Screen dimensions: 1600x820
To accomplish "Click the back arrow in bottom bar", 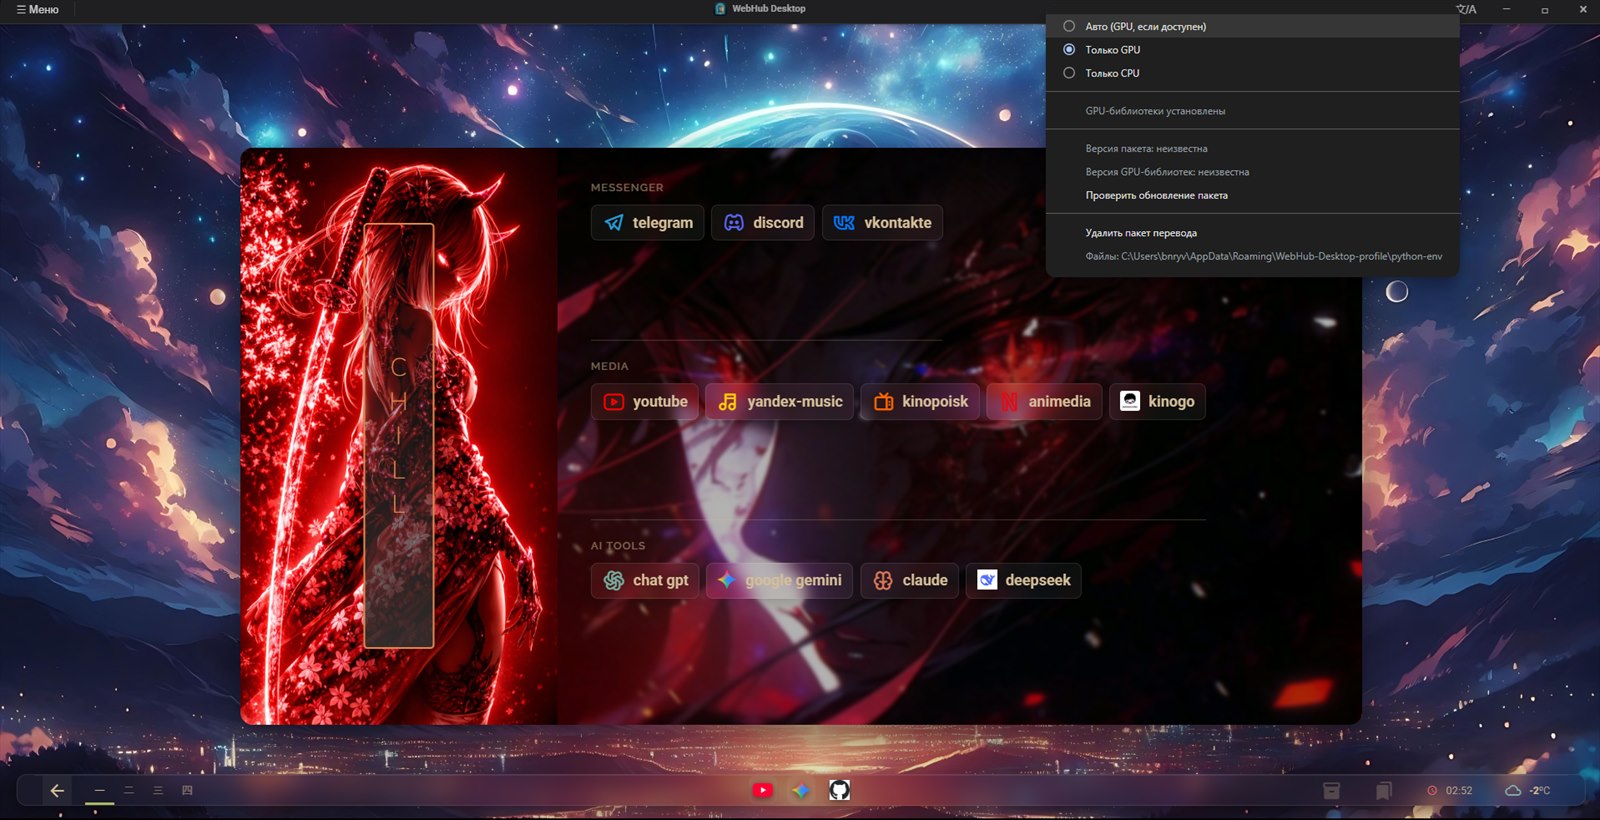I will 57,790.
